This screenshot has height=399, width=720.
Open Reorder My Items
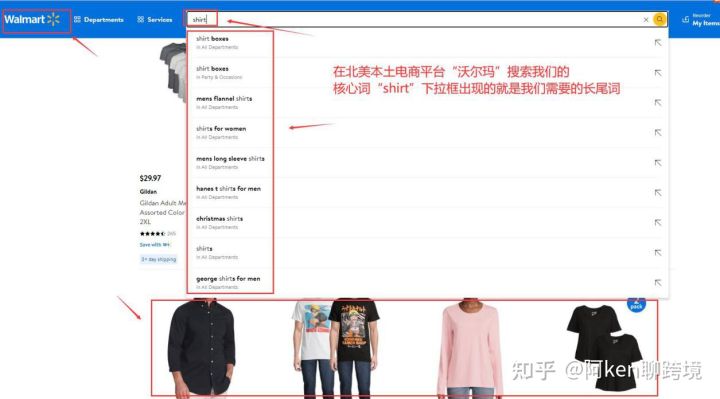coord(701,20)
